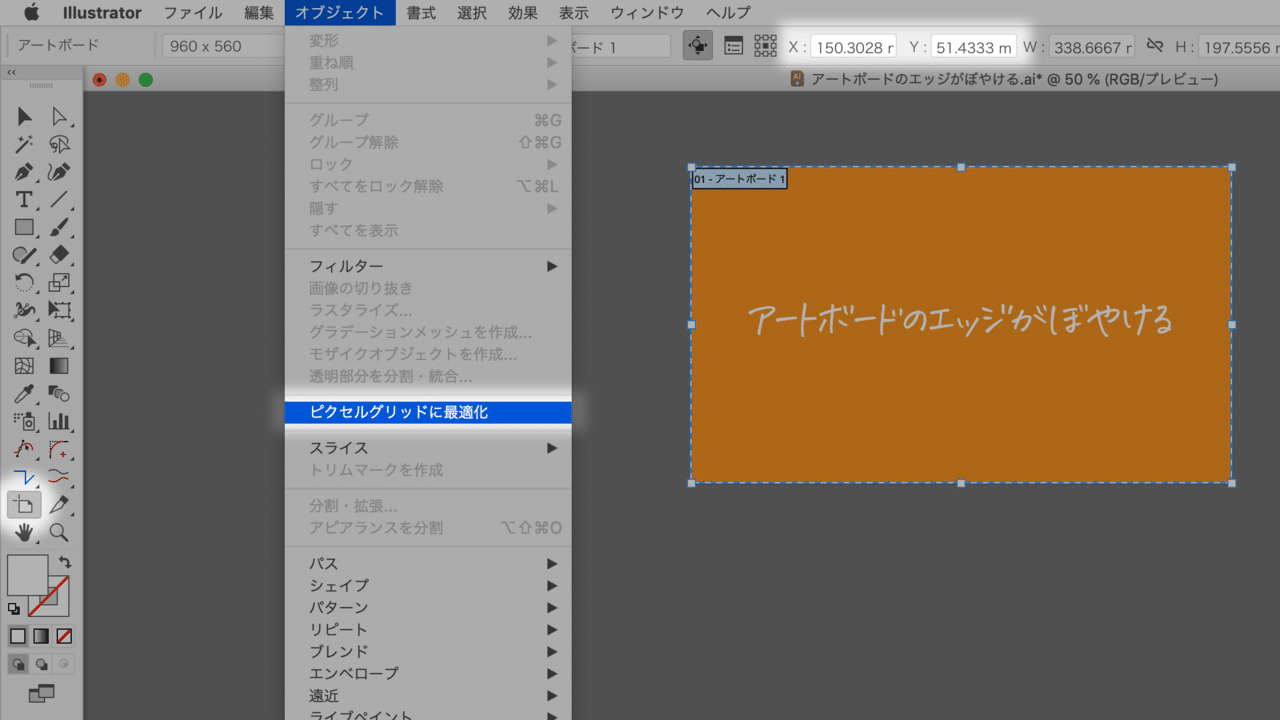The width and height of the screenshot is (1280, 720).
Task: Toggle Move/Copy Artwork with Artboard
Action: pos(699,45)
